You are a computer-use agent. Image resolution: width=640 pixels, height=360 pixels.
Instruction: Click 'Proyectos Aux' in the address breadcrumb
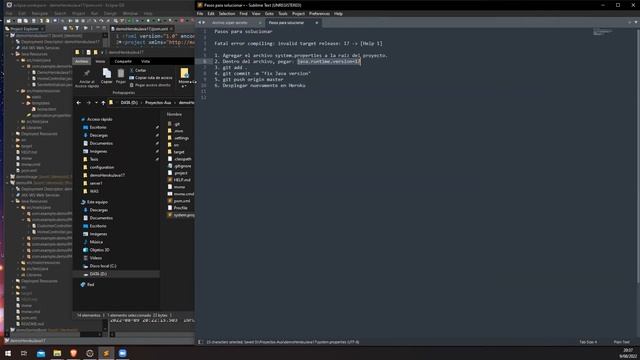(158, 103)
